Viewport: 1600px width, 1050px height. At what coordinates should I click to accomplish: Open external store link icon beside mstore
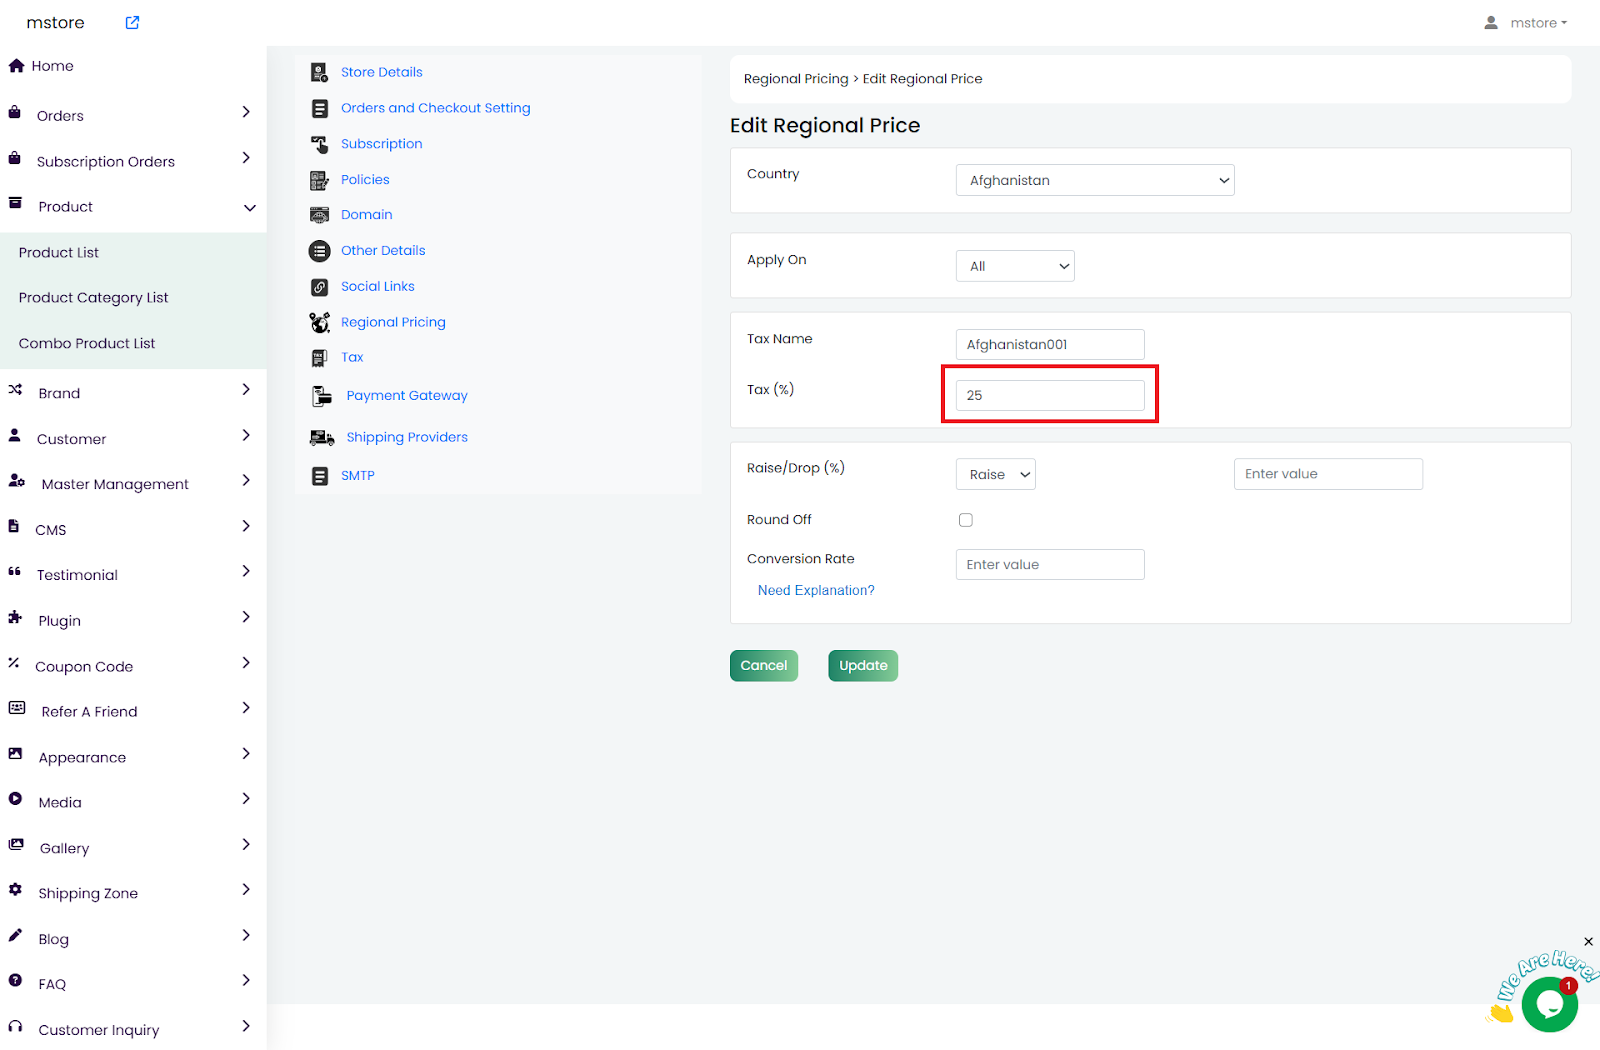coord(132,23)
